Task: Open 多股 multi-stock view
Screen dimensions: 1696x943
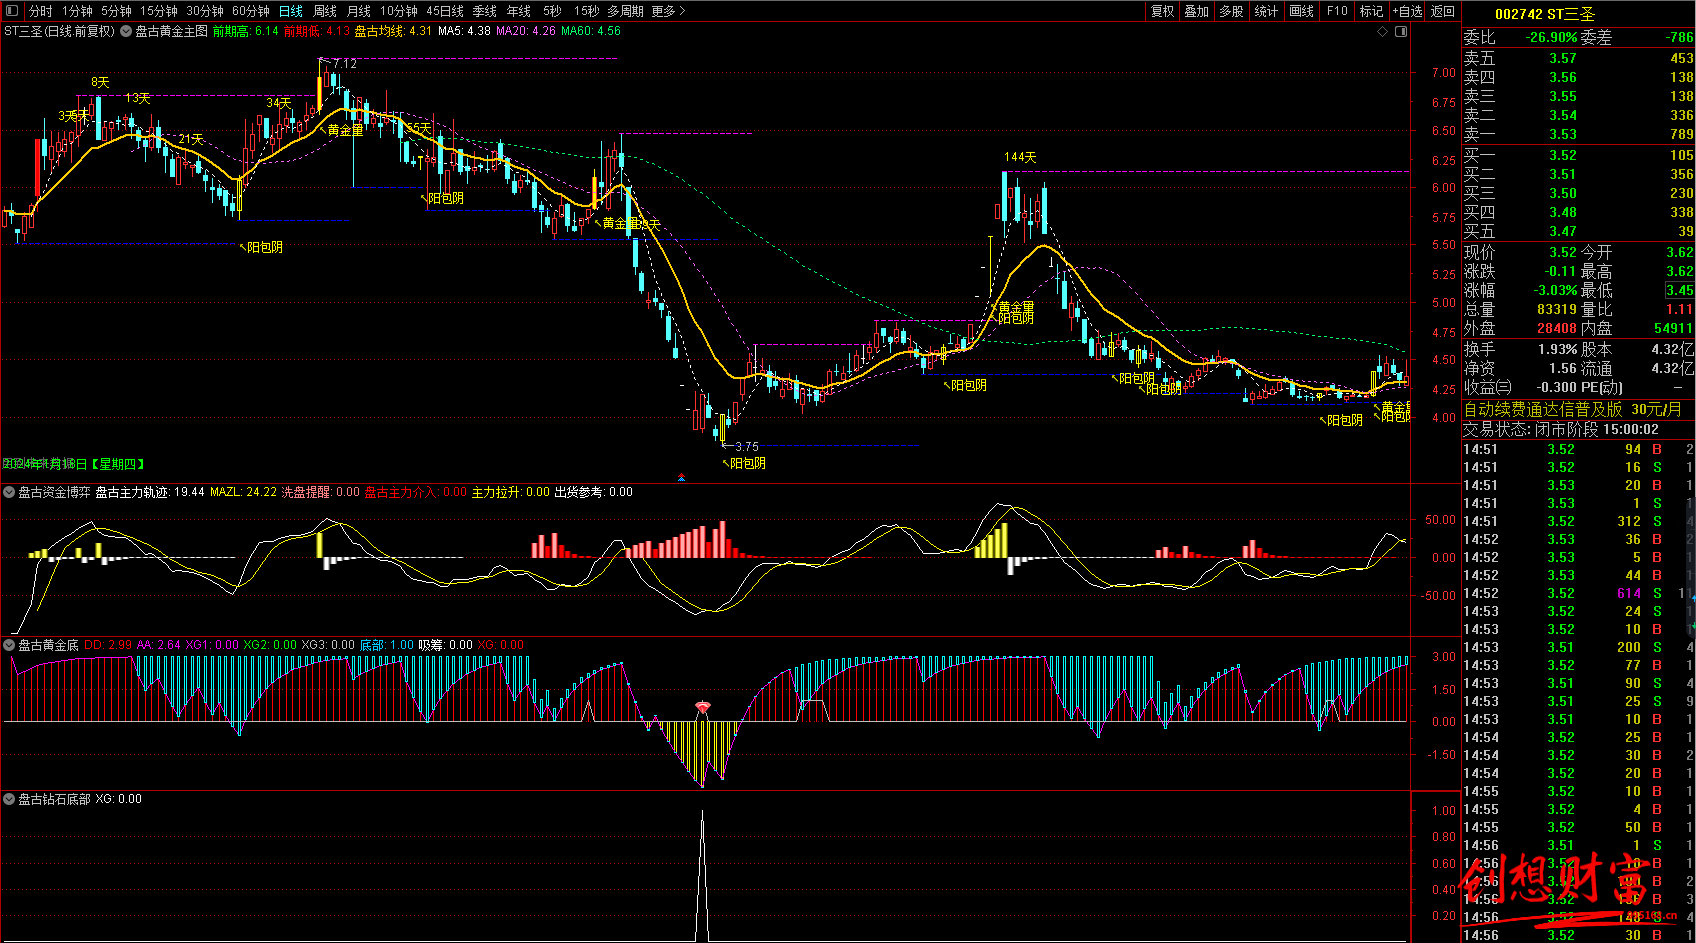Action: [x=1232, y=11]
